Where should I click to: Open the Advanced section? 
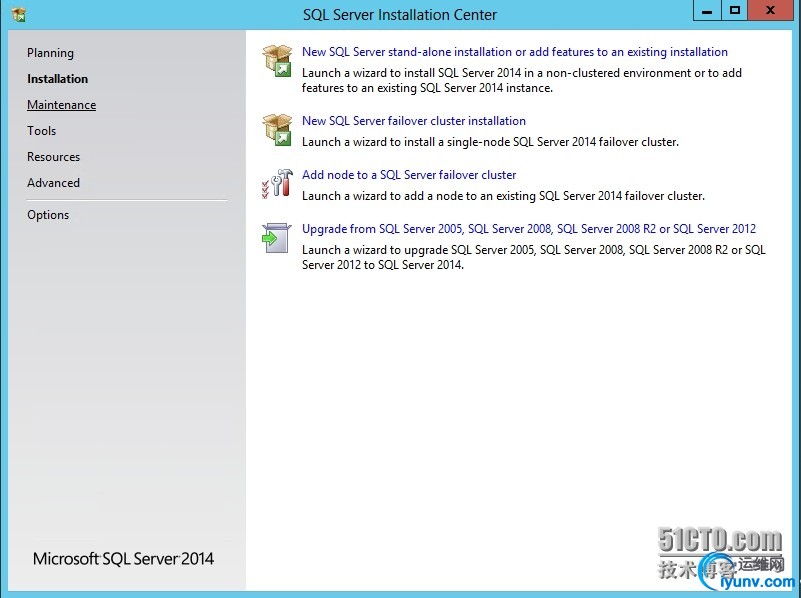click(x=53, y=183)
